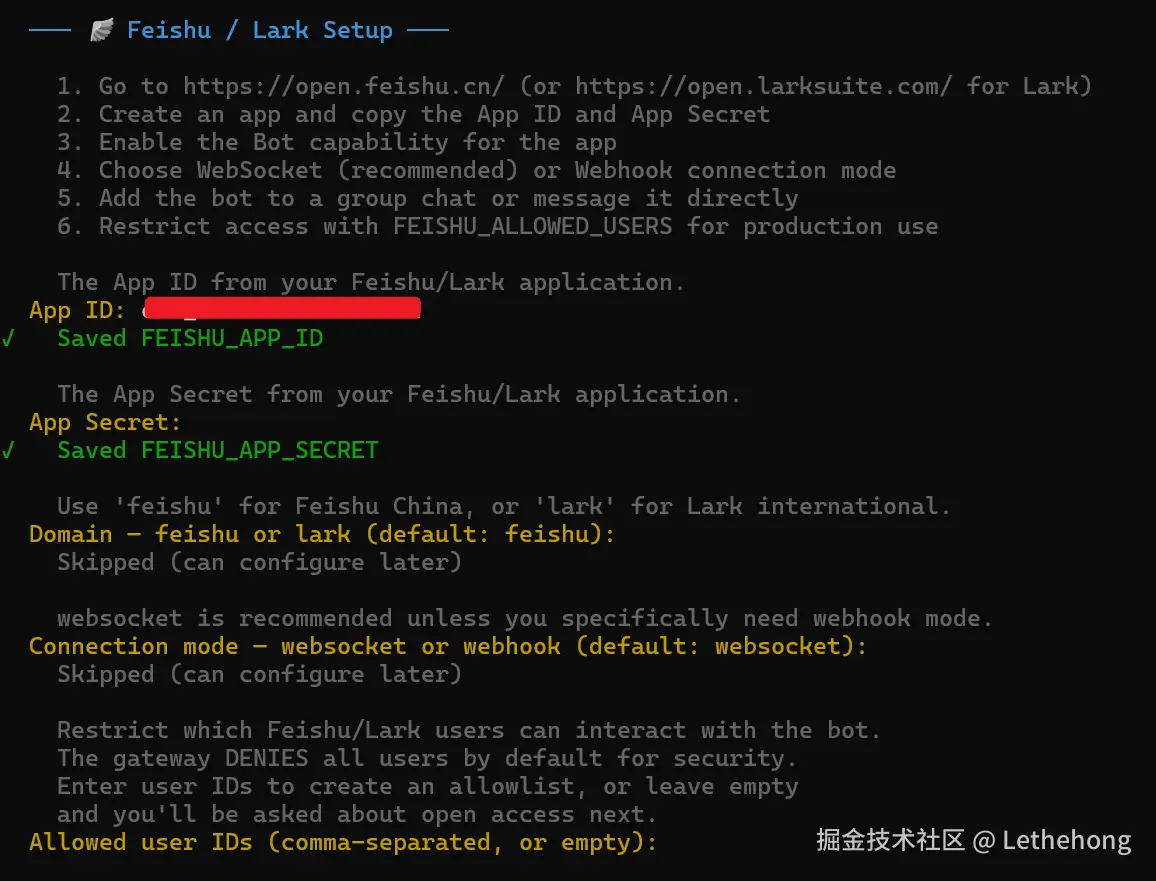Click the Saved FEISHU_APP_SECRET text

tap(218, 450)
